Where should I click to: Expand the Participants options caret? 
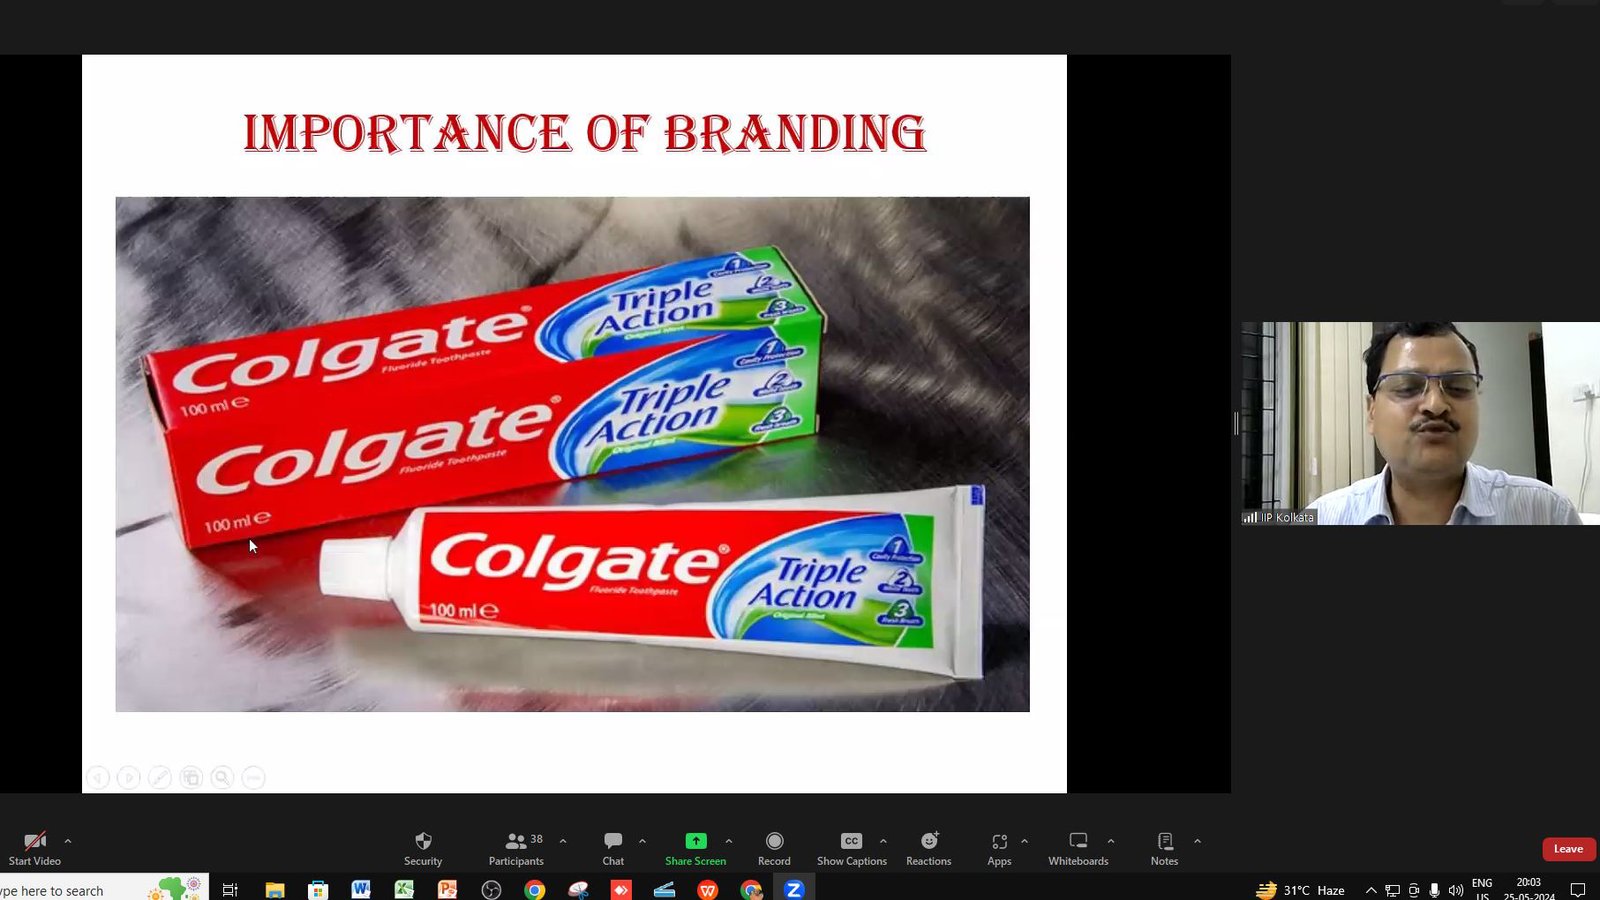coord(563,841)
